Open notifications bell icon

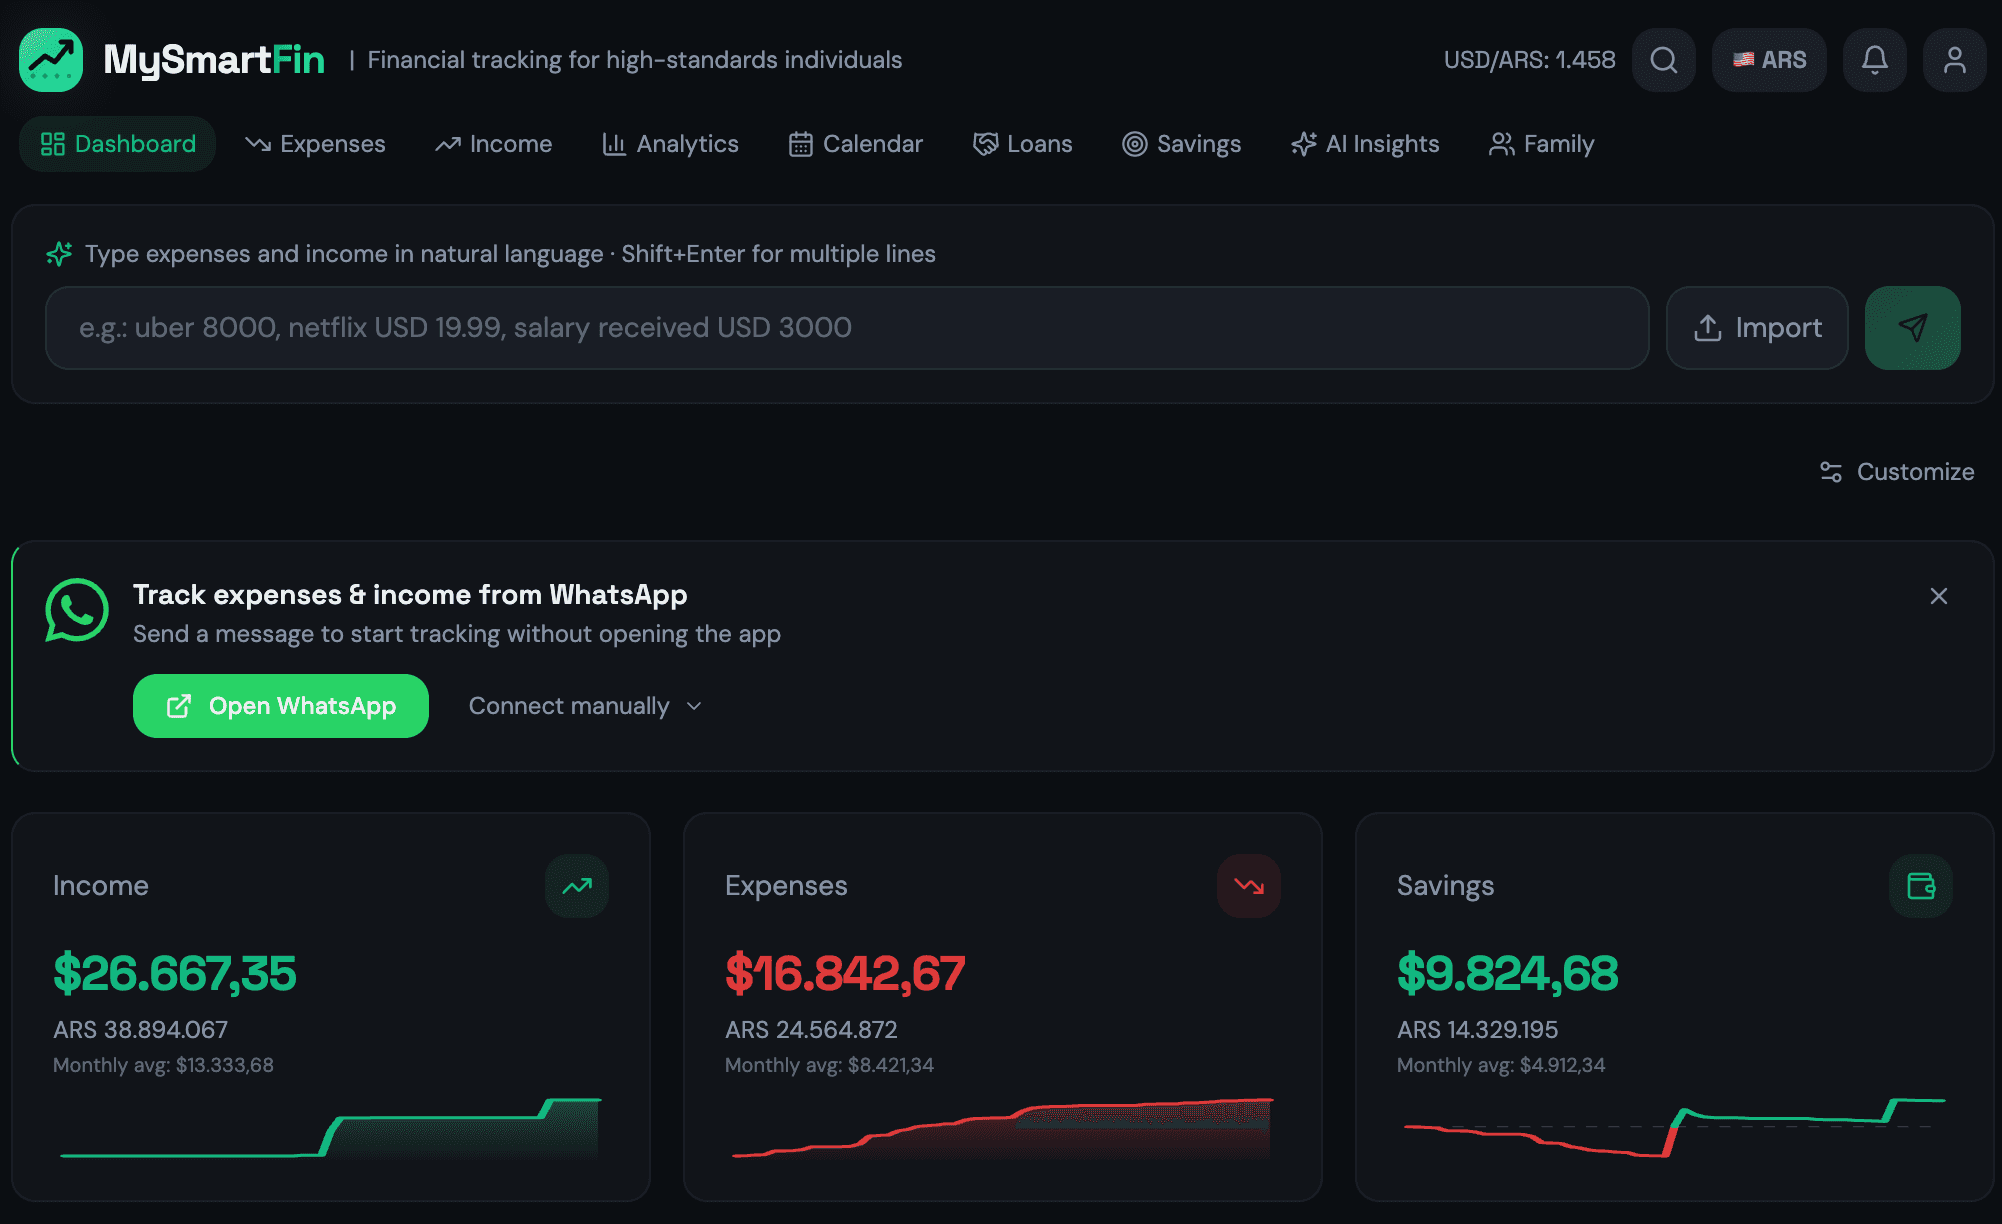point(1875,60)
